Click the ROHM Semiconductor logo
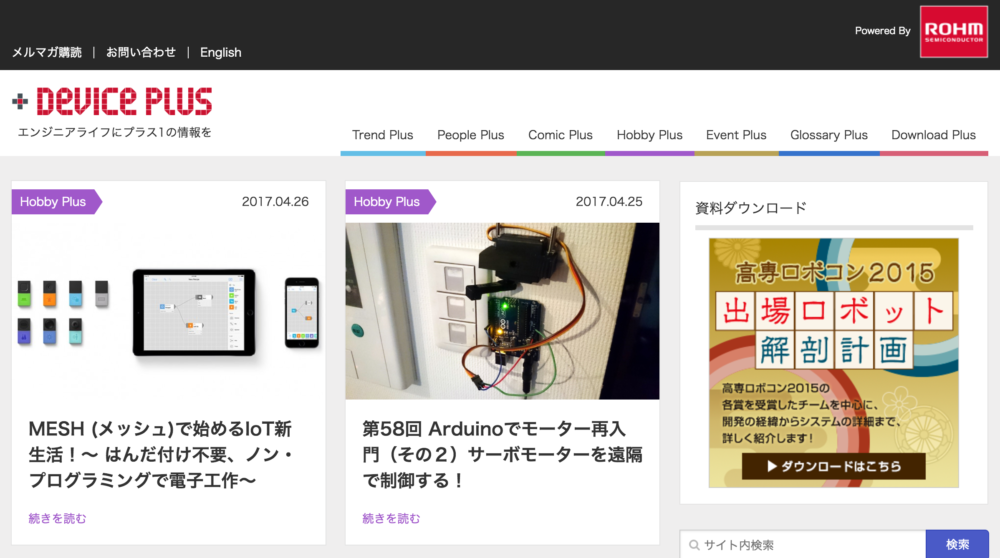This screenshot has height=558, width=1000. pos(953,32)
